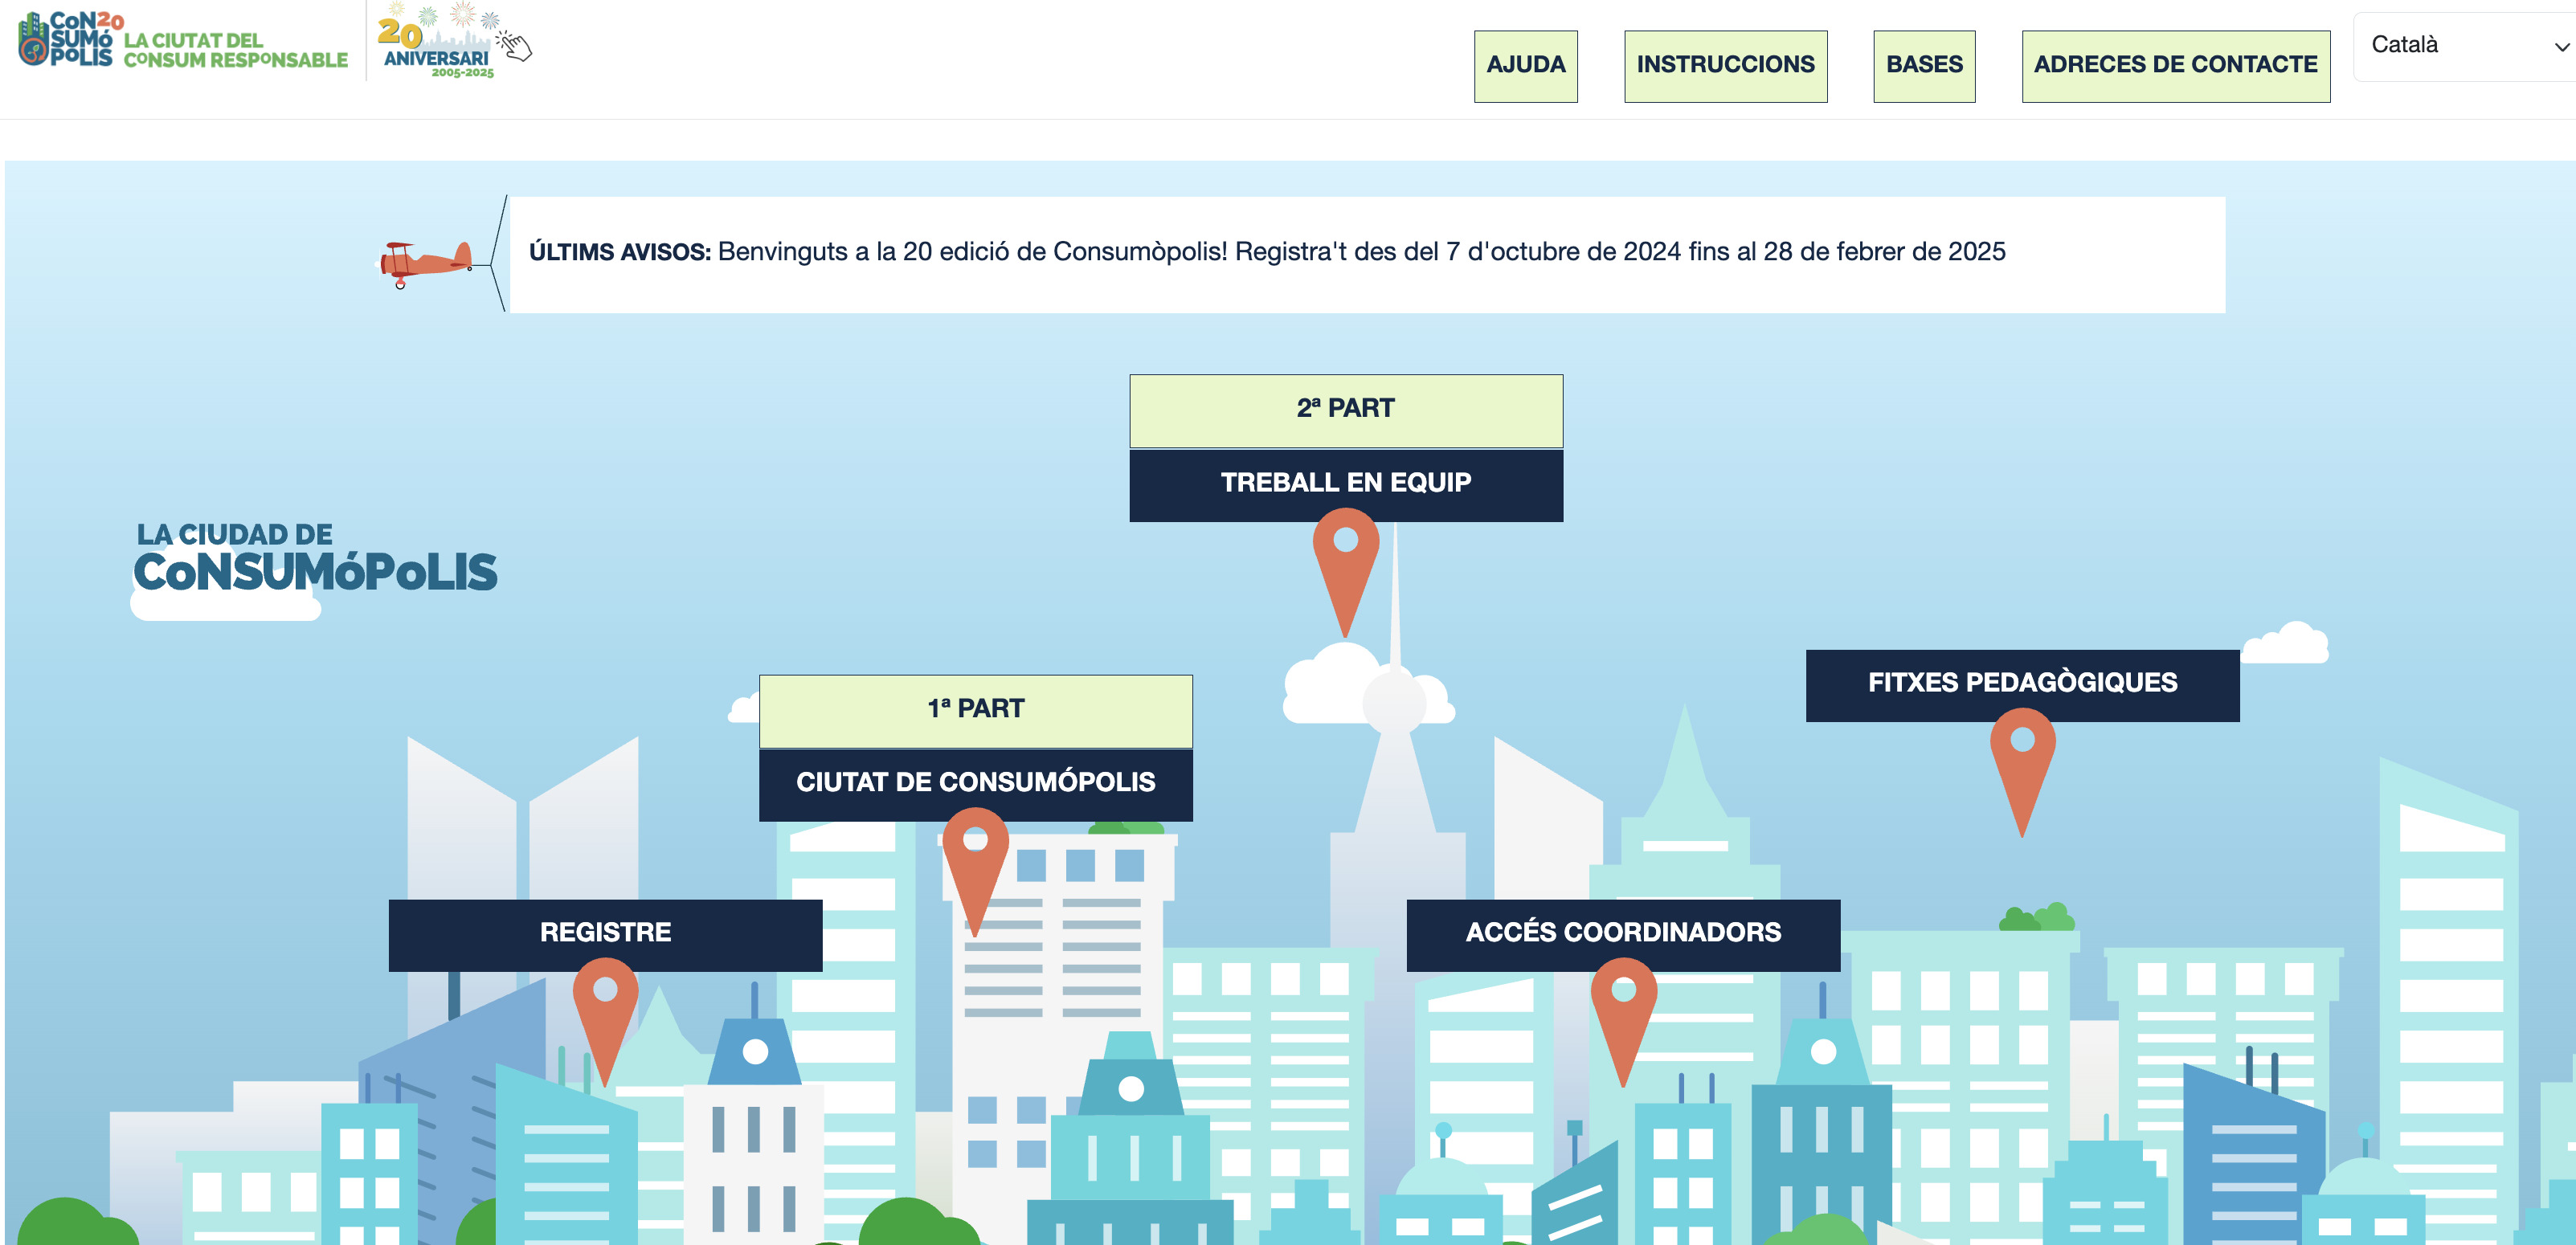The height and width of the screenshot is (1245, 2576).
Task: Click the 1ª Part label
Action: tap(976, 711)
